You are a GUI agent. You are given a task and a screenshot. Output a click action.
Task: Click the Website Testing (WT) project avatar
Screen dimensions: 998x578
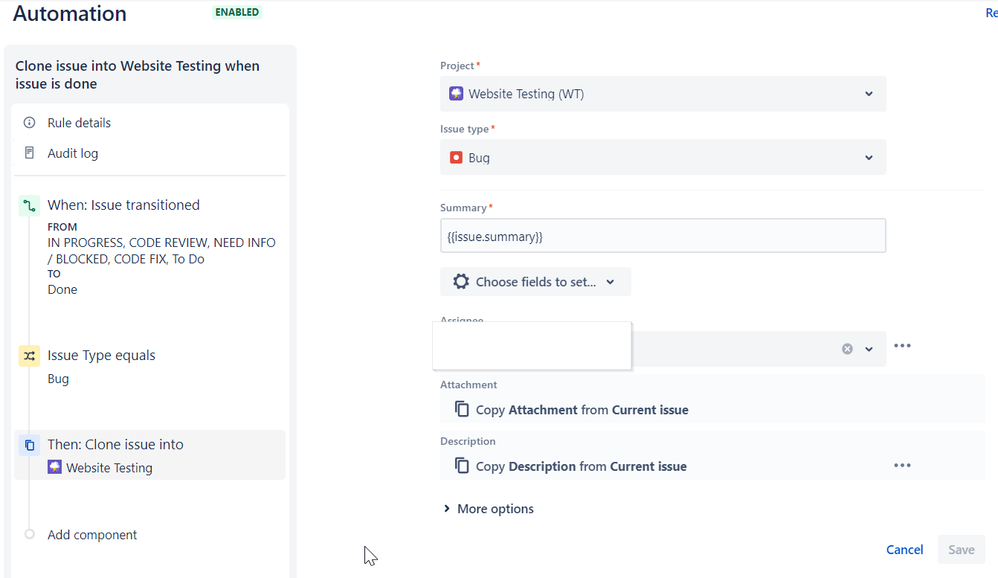pos(456,94)
